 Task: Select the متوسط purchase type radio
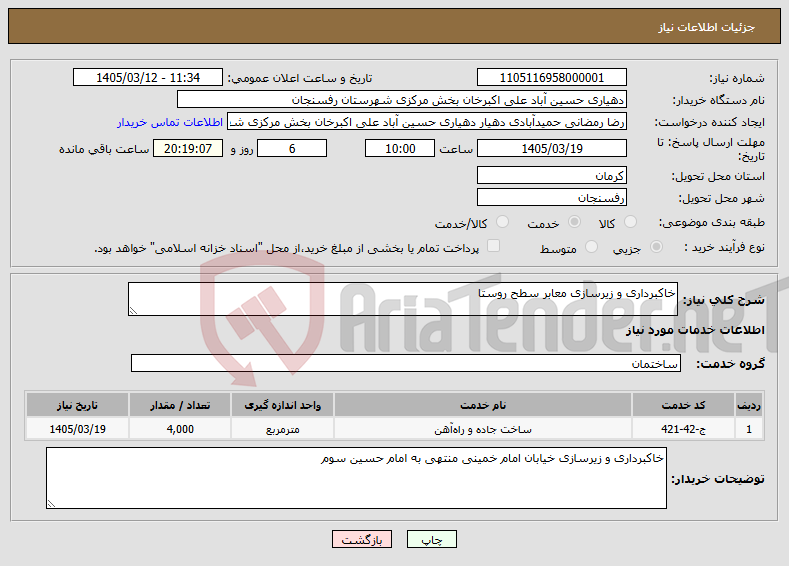[591, 247]
